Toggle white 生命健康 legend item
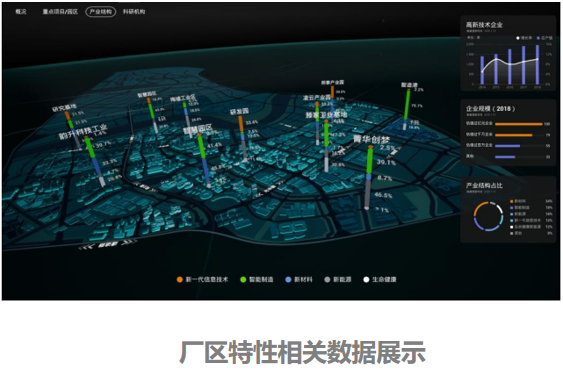Screen dimensions: 563x370 (380, 279)
